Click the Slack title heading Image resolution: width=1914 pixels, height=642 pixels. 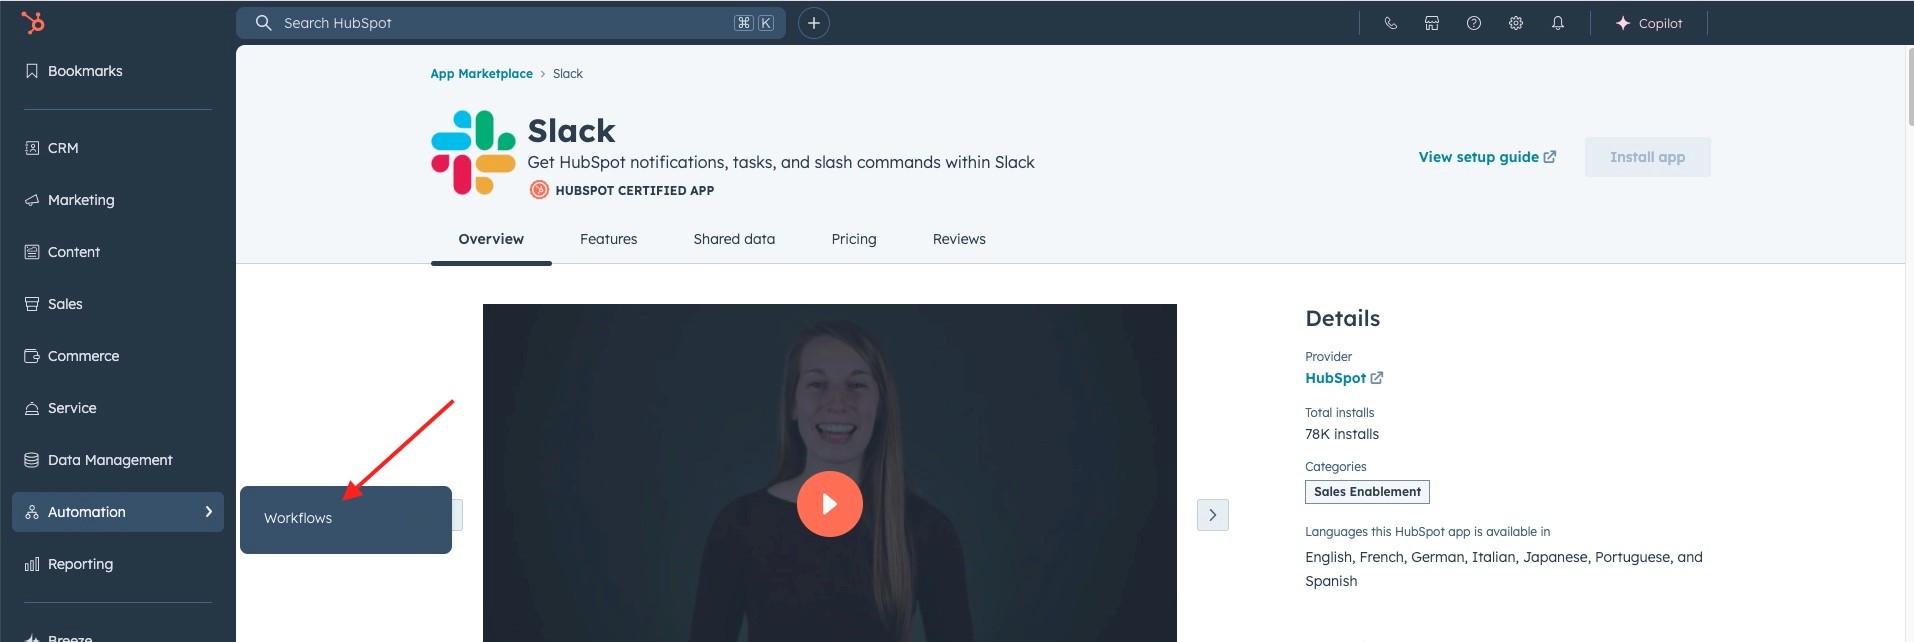coord(571,131)
